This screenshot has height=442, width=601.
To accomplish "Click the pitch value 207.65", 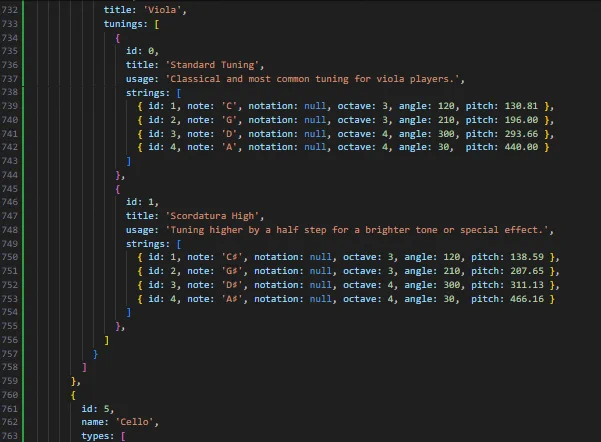I will click(x=527, y=271).
